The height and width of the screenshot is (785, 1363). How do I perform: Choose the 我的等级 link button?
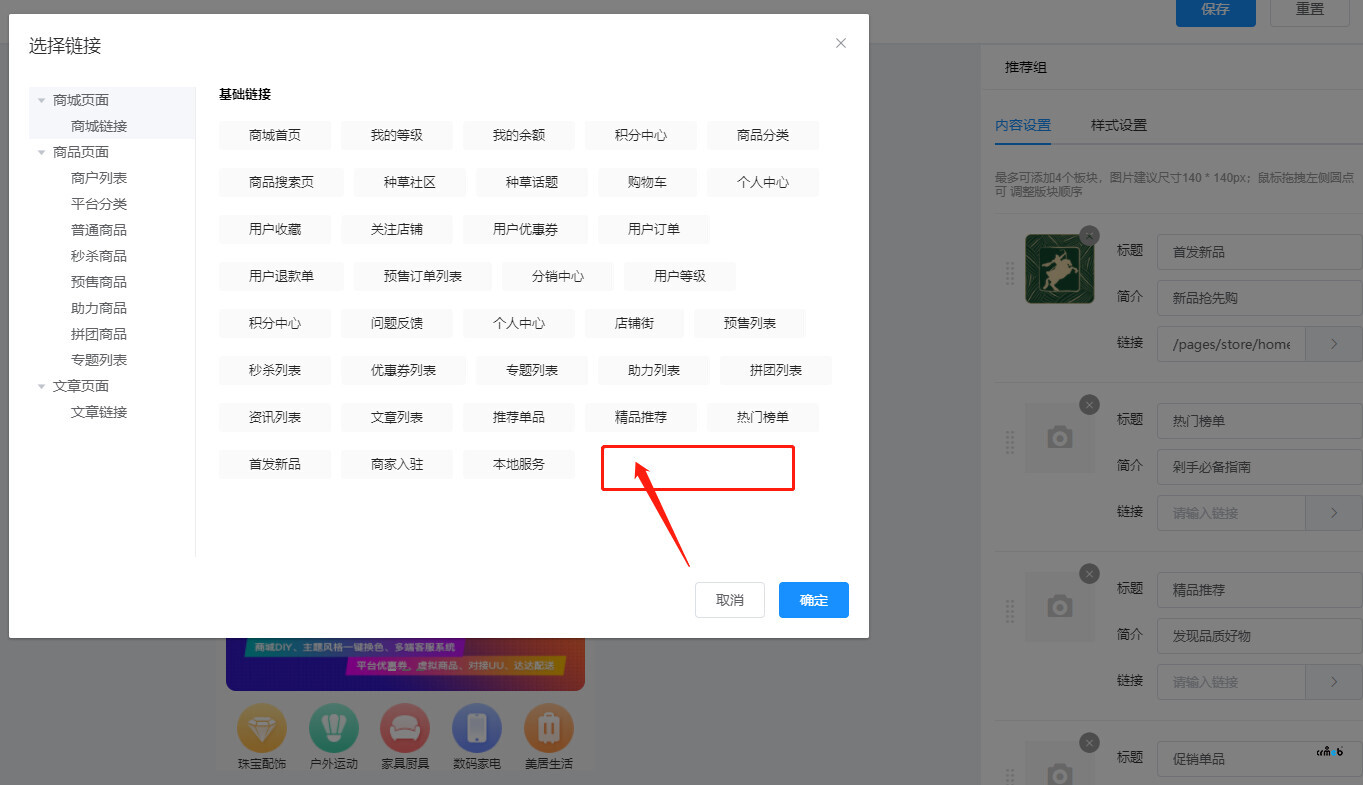coord(397,135)
